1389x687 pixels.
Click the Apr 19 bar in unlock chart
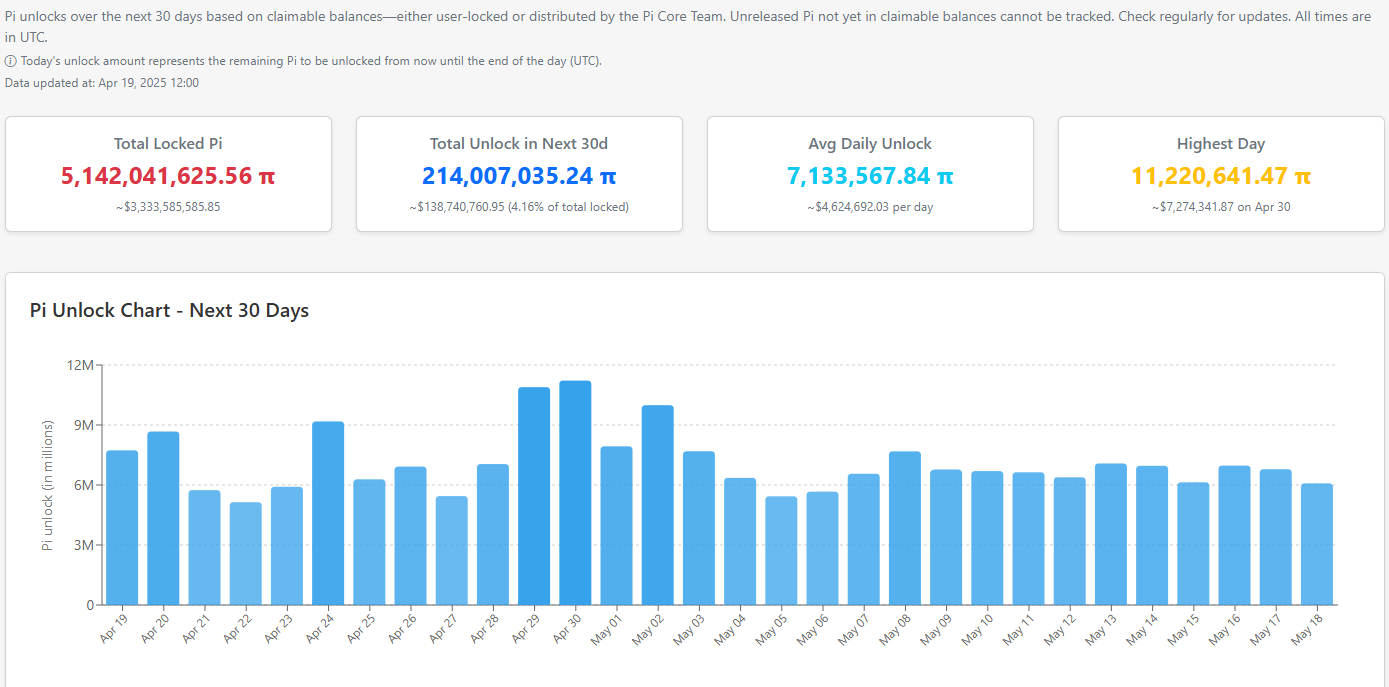(x=122, y=528)
